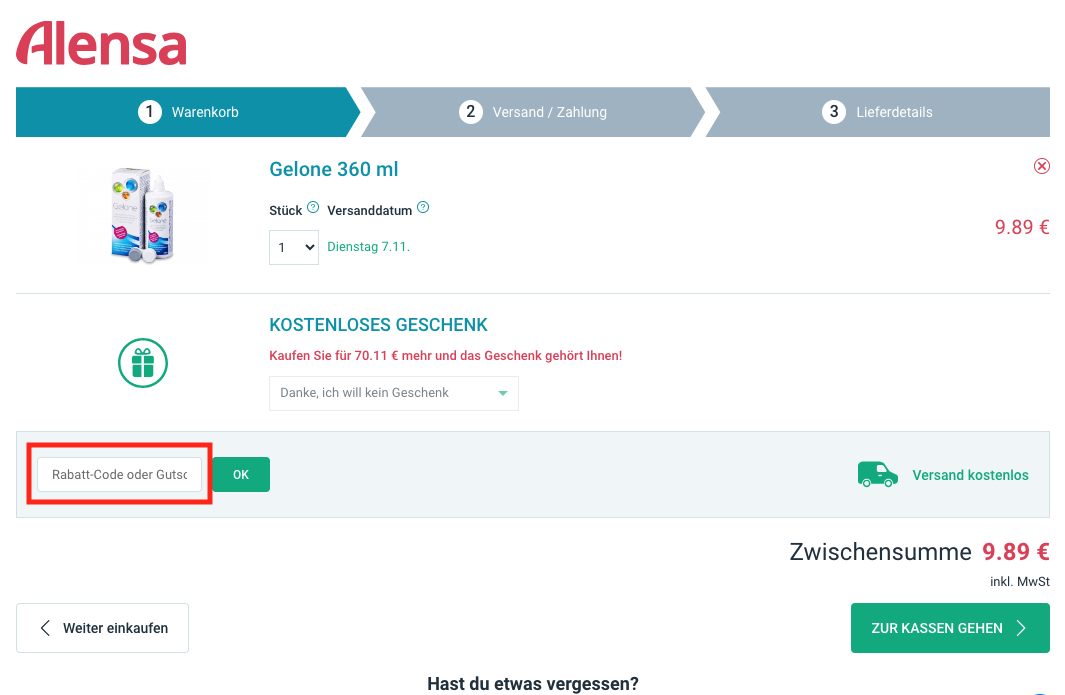Click the Weiter einkaufen button

(103, 628)
